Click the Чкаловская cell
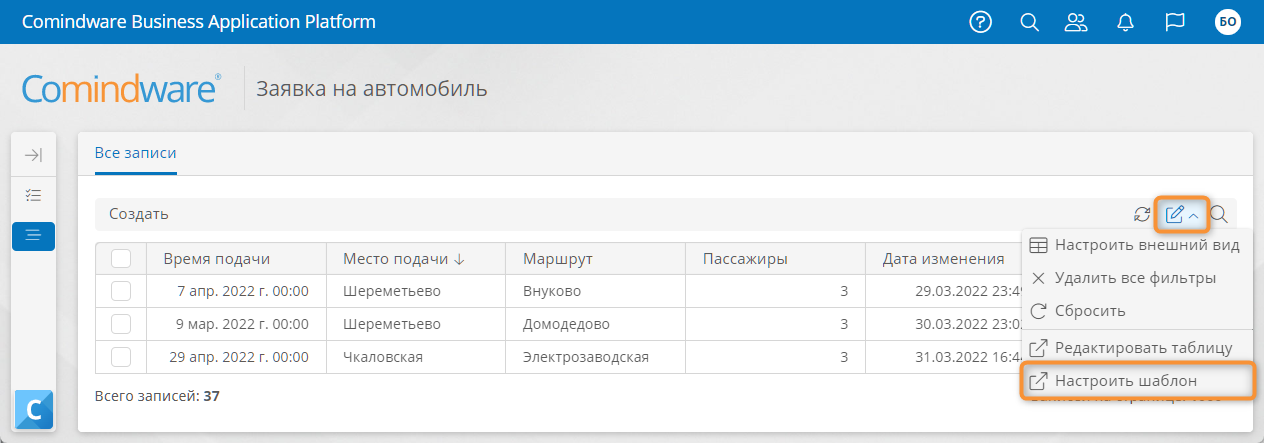The width and height of the screenshot is (1264, 443). click(416, 357)
